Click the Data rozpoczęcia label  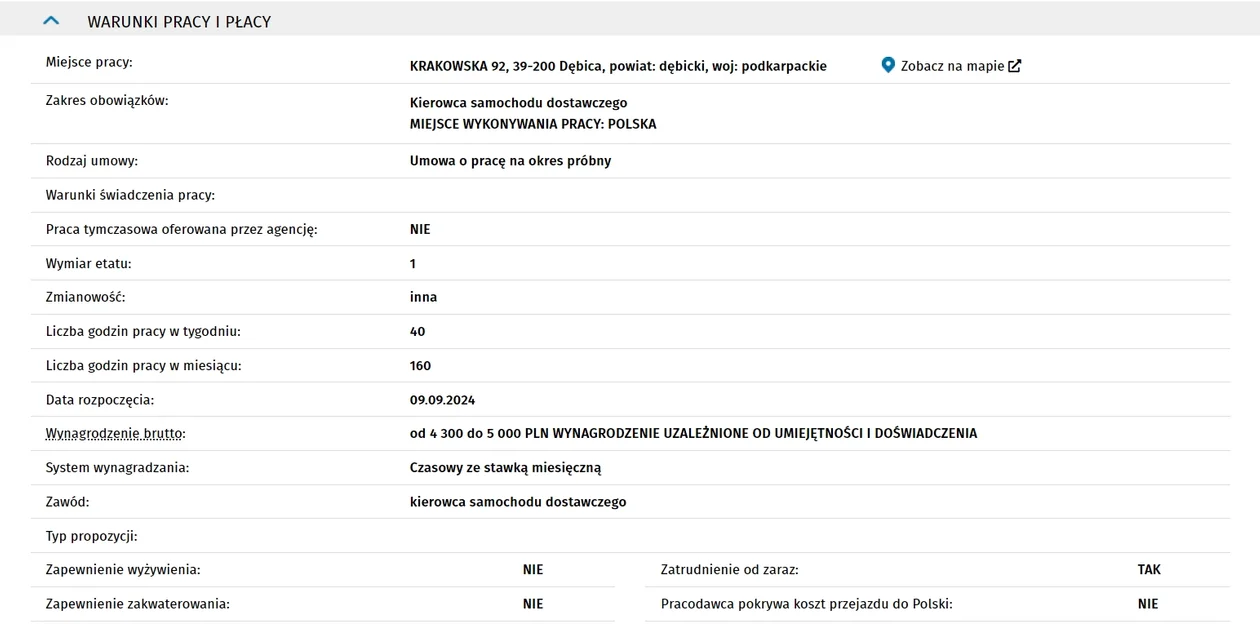(x=100, y=400)
